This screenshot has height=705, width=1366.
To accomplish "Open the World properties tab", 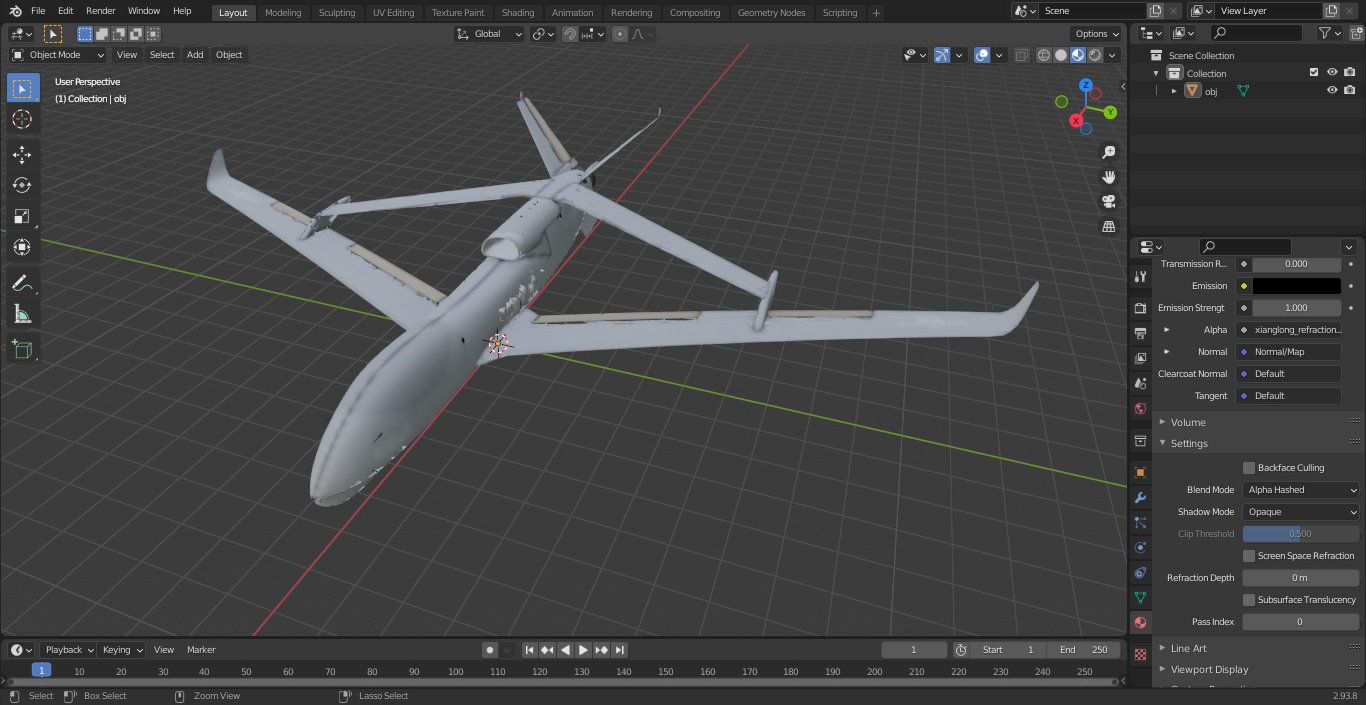I will pyautogui.click(x=1140, y=408).
